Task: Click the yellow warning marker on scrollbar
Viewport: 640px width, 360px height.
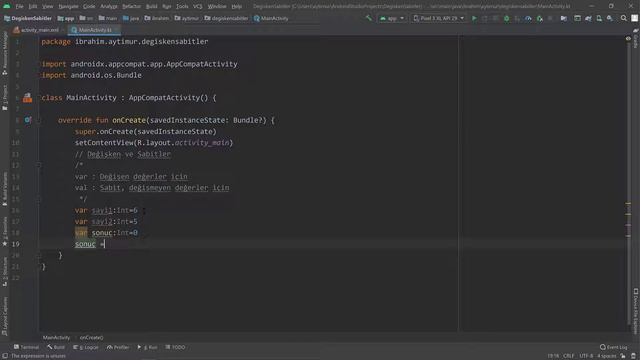Action: pos(628,203)
